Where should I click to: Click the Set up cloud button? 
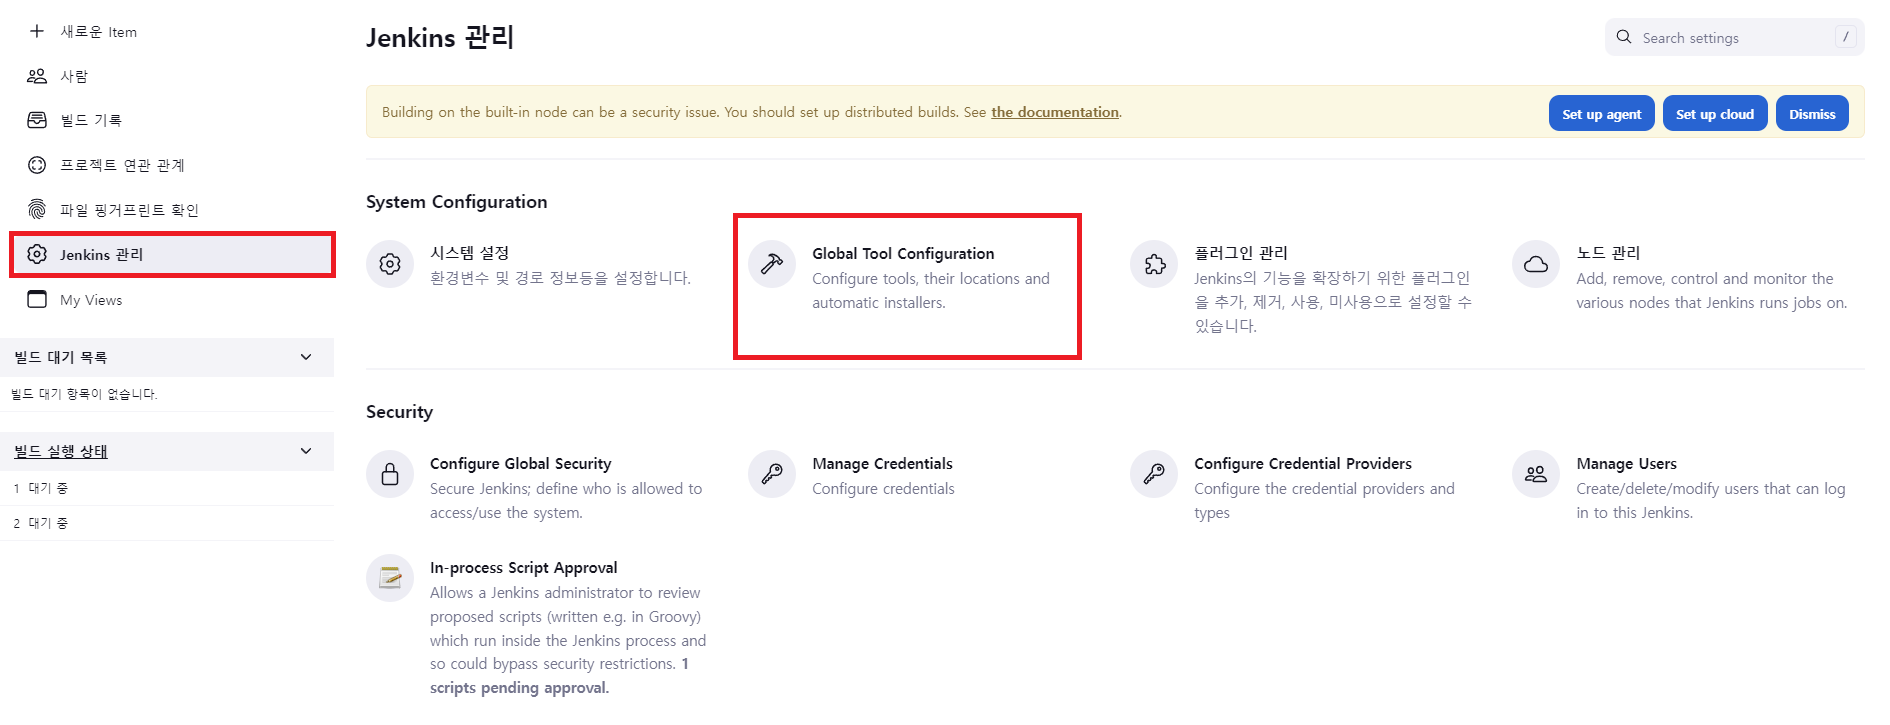pos(1715,114)
